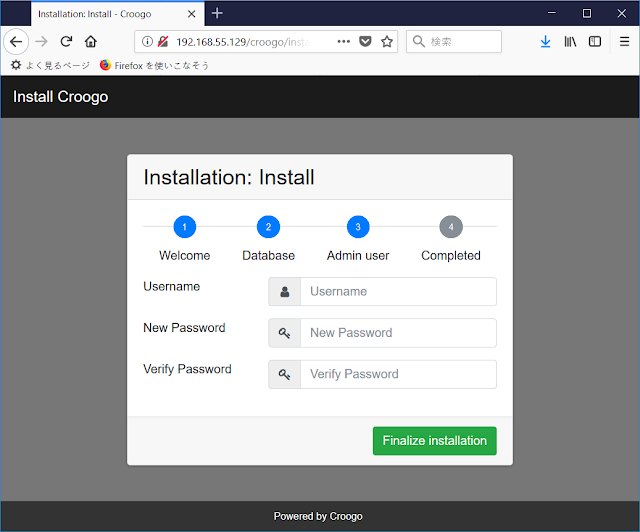Open the Firefox home page
The image size is (640, 532).
click(91, 42)
